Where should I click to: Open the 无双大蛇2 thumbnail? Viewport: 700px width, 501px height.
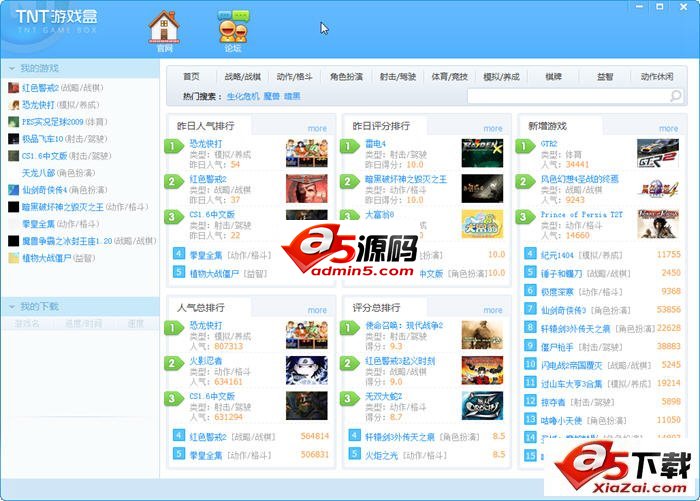(482, 405)
